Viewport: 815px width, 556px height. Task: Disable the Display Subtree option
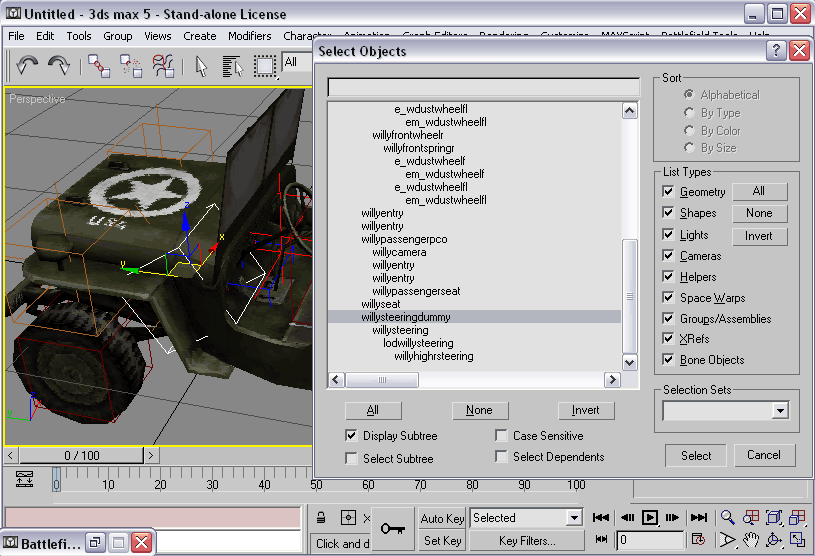[351, 435]
